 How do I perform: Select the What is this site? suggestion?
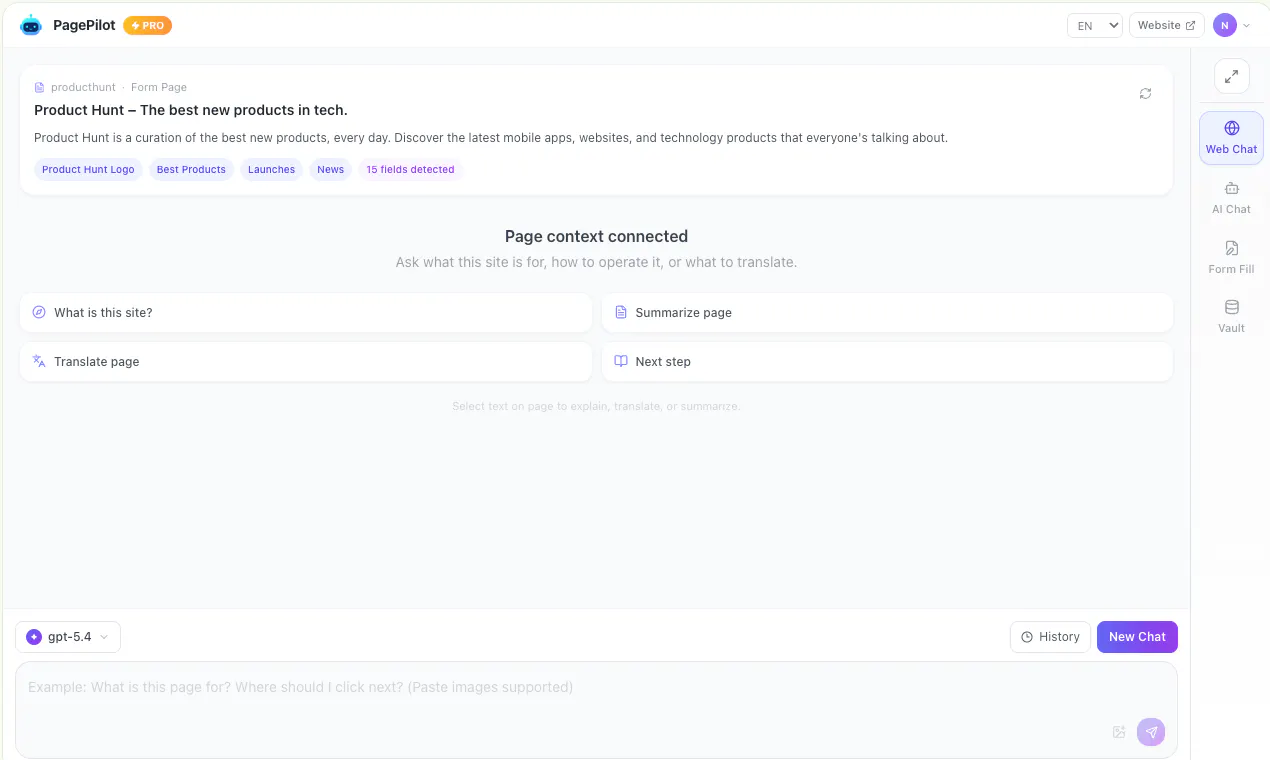[x=306, y=312]
